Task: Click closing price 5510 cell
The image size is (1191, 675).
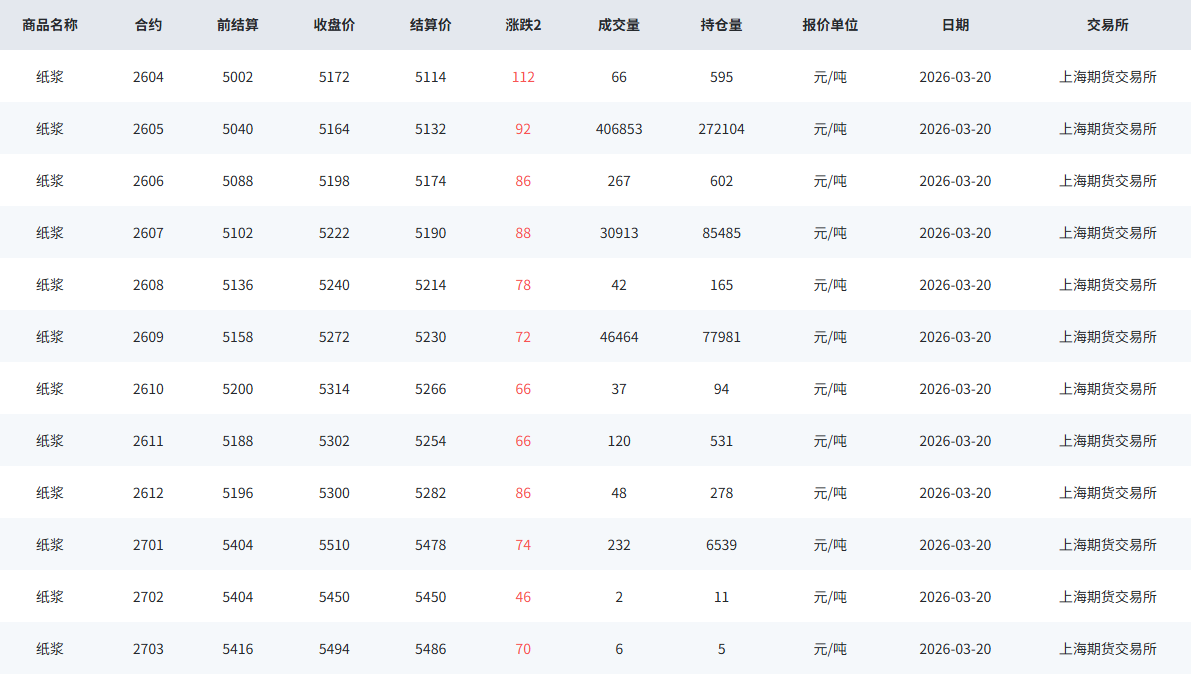Action: [334, 545]
